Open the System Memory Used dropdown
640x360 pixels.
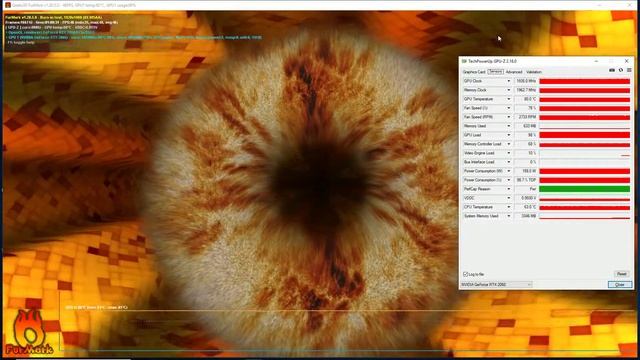509,216
